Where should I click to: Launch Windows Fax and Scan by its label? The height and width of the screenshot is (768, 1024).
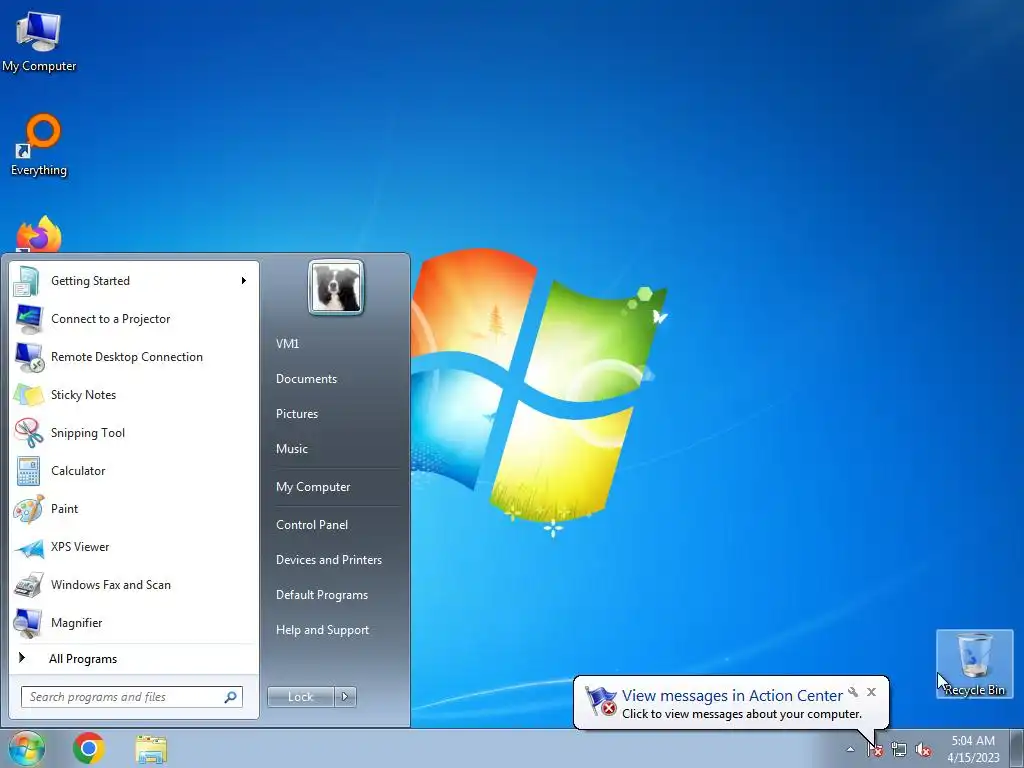(111, 585)
